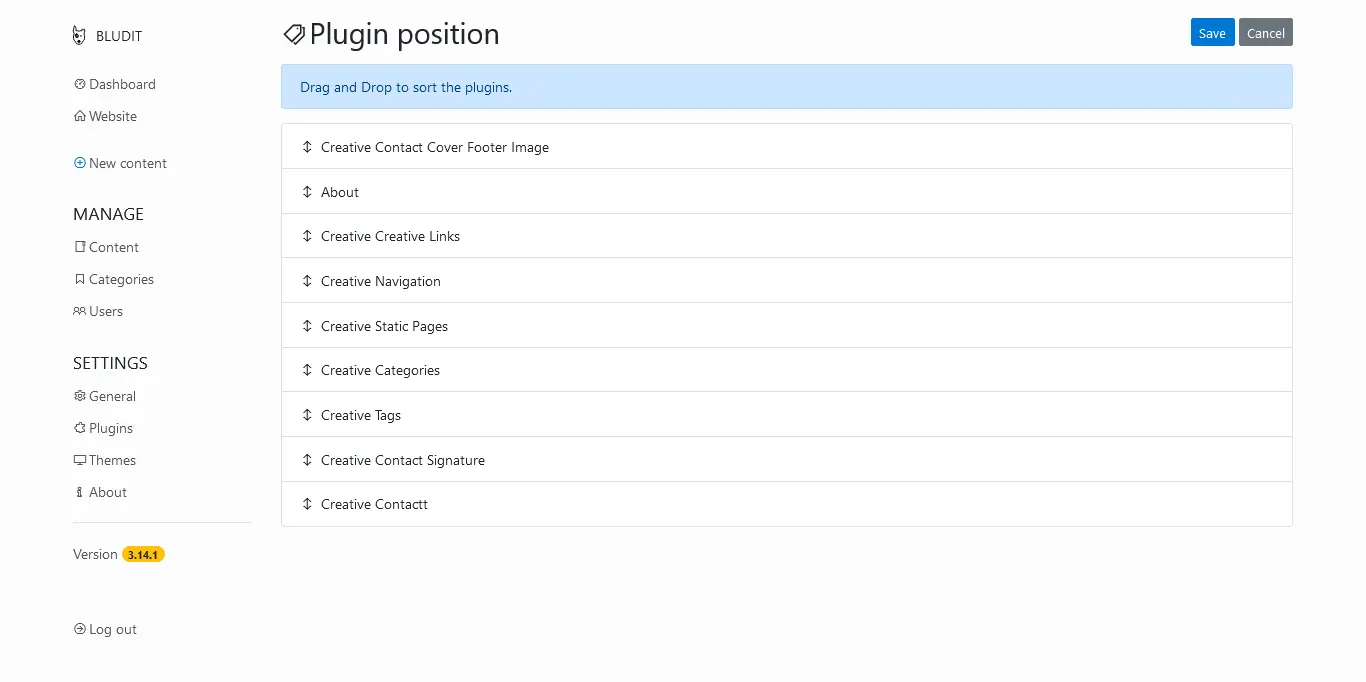
Task: Click the sort icon for Creative Static Pages
Action: tap(307, 326)
